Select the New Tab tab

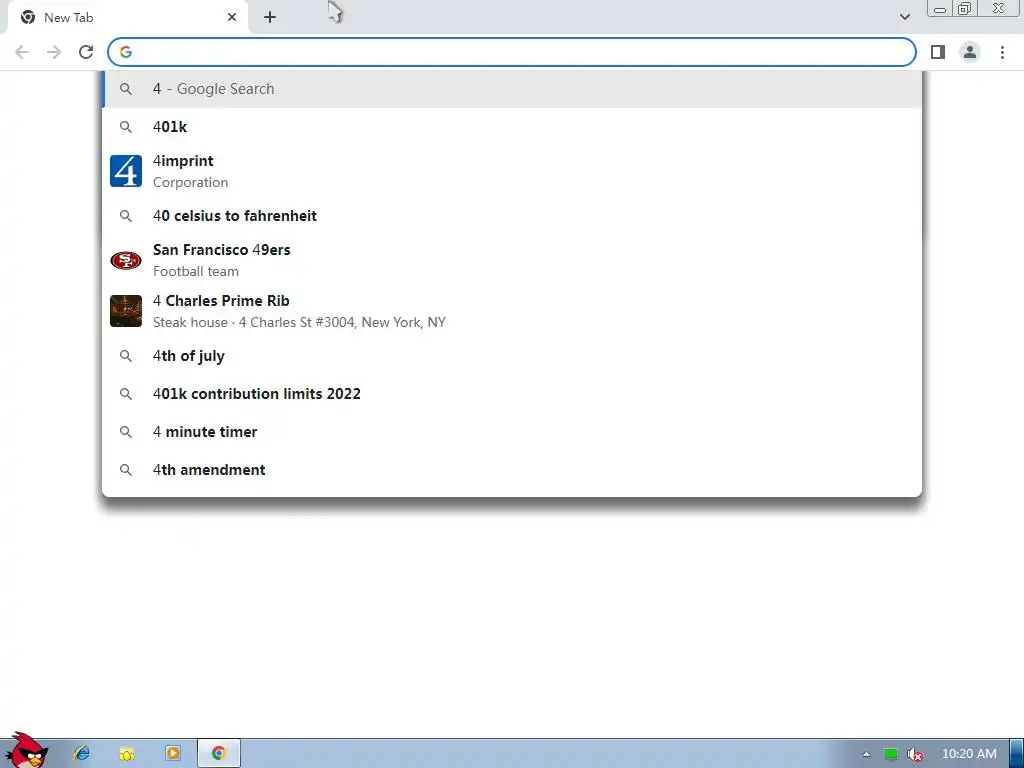(x=126, y=18)
